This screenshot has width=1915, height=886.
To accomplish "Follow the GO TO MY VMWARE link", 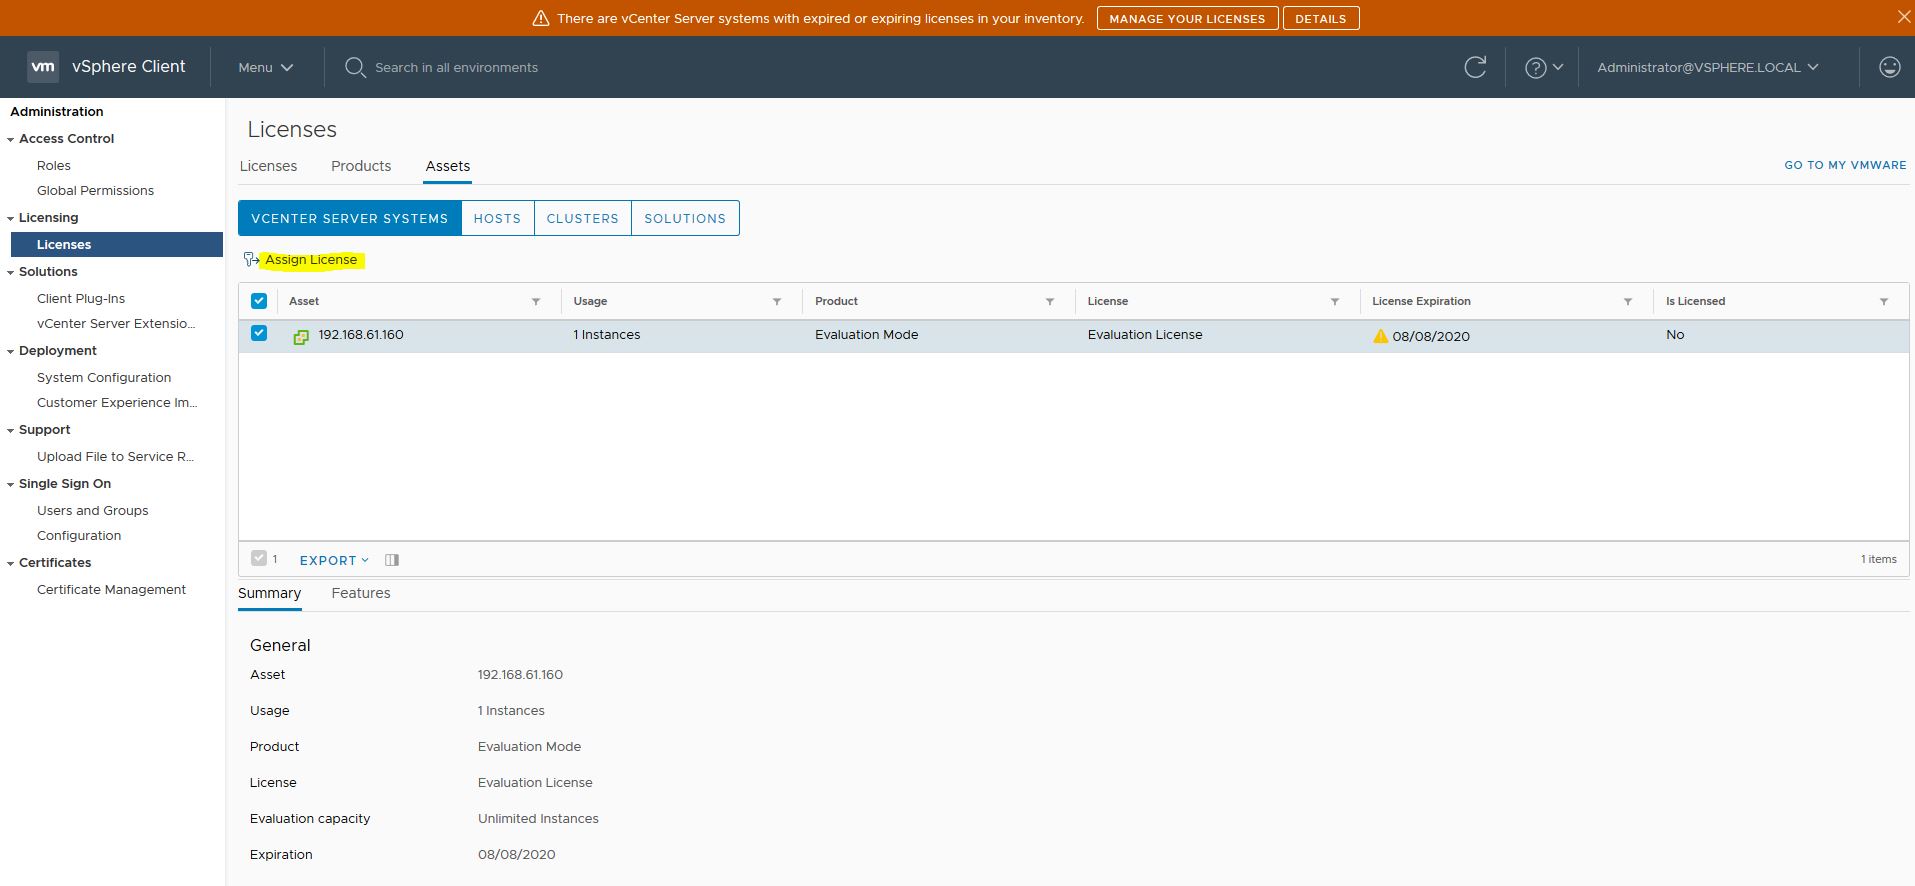I will (1845, 165).
